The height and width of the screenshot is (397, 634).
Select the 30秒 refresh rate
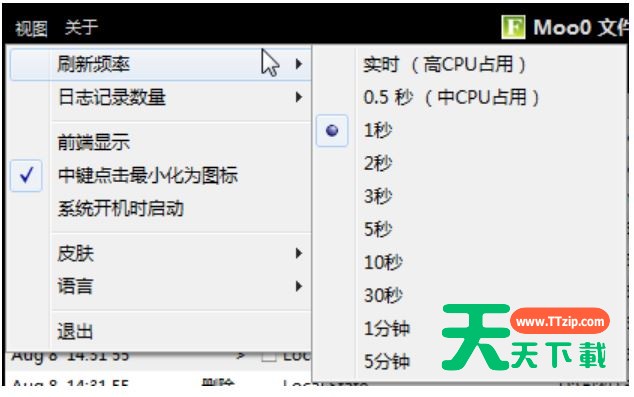tap(470, 296)
